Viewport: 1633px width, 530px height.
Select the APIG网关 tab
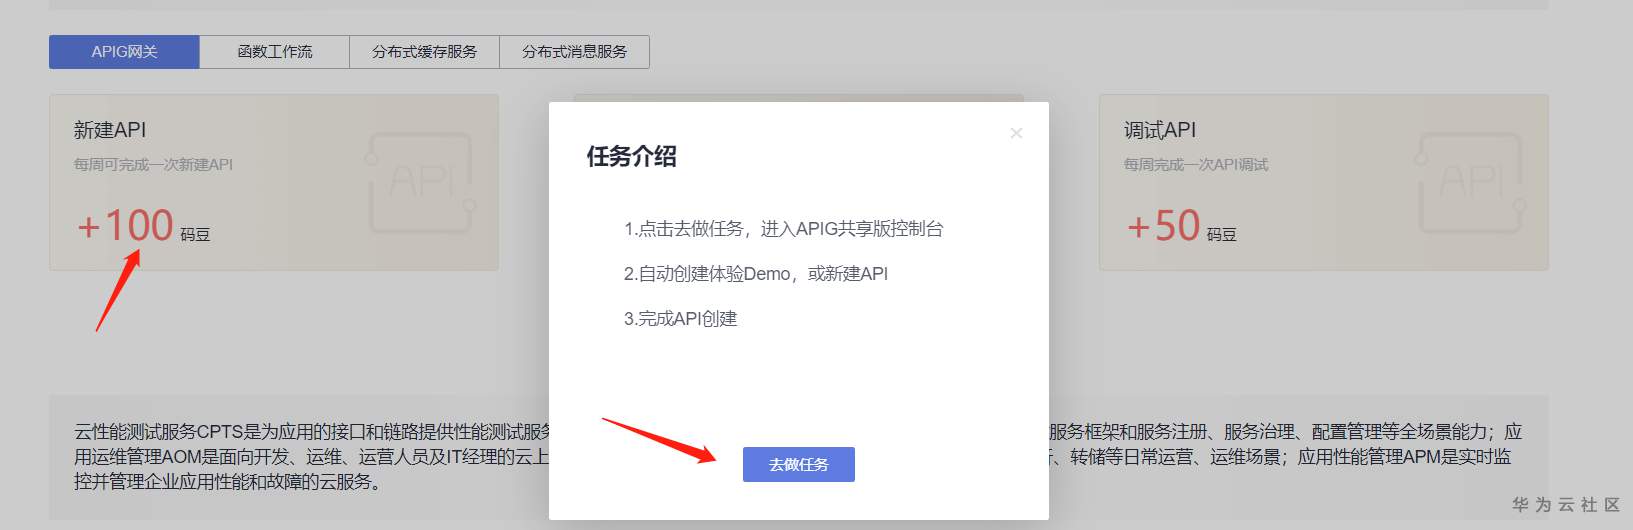(124, 52)
